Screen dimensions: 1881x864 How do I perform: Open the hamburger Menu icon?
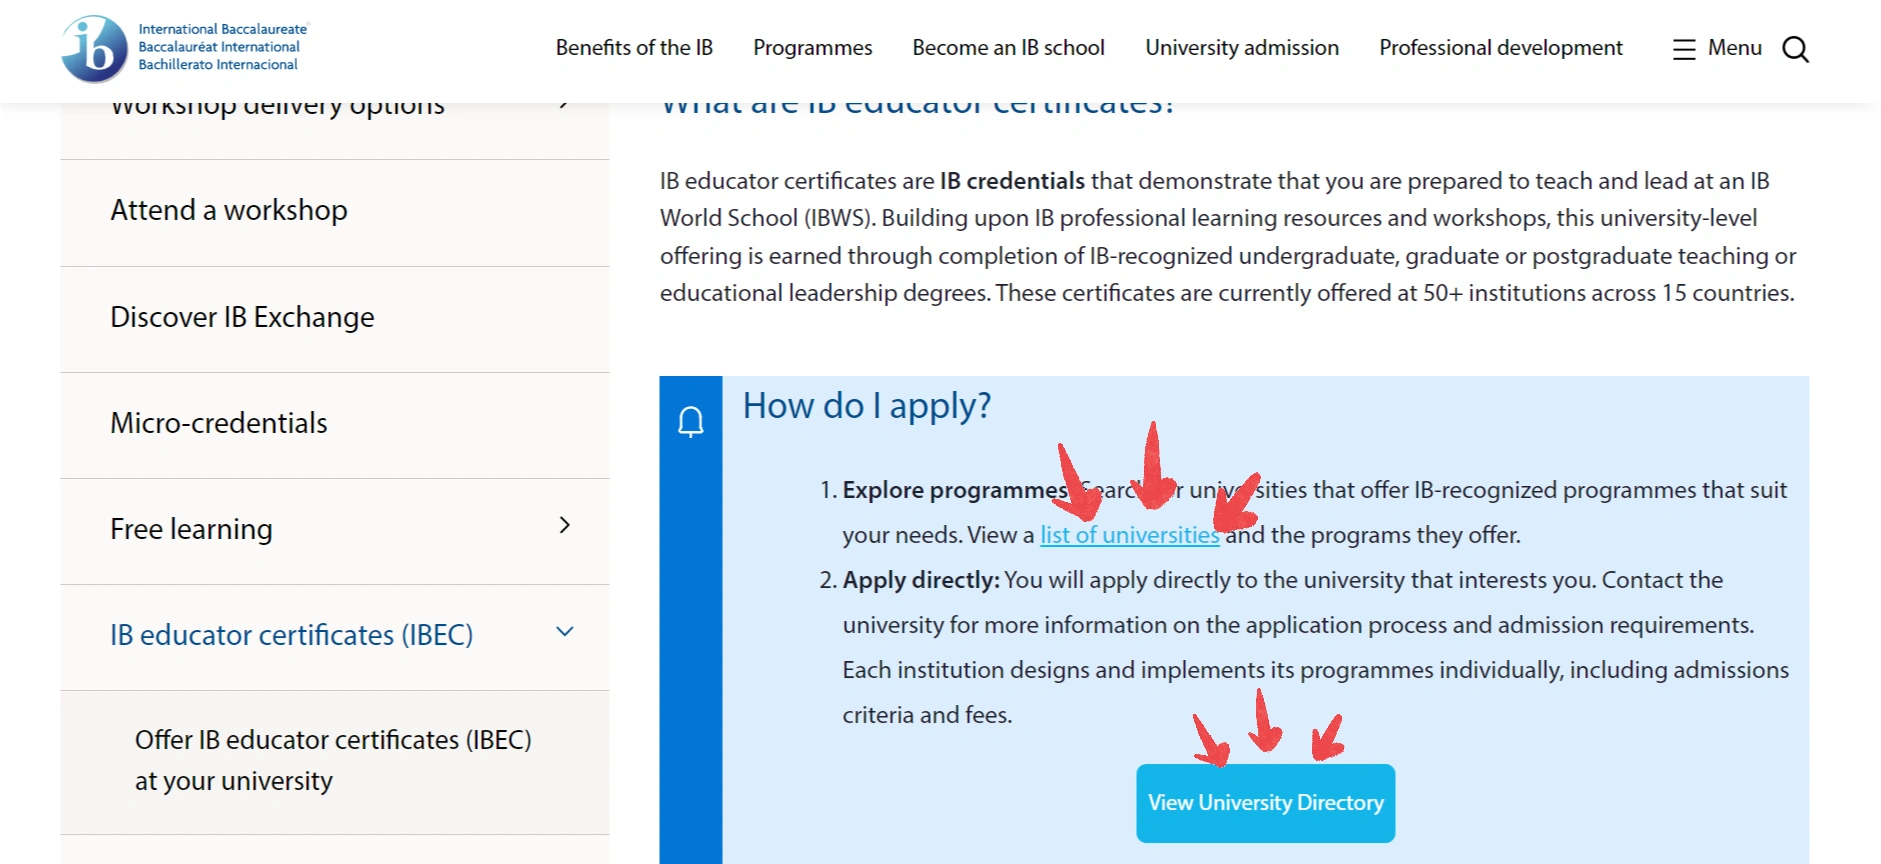(1684, 49)
